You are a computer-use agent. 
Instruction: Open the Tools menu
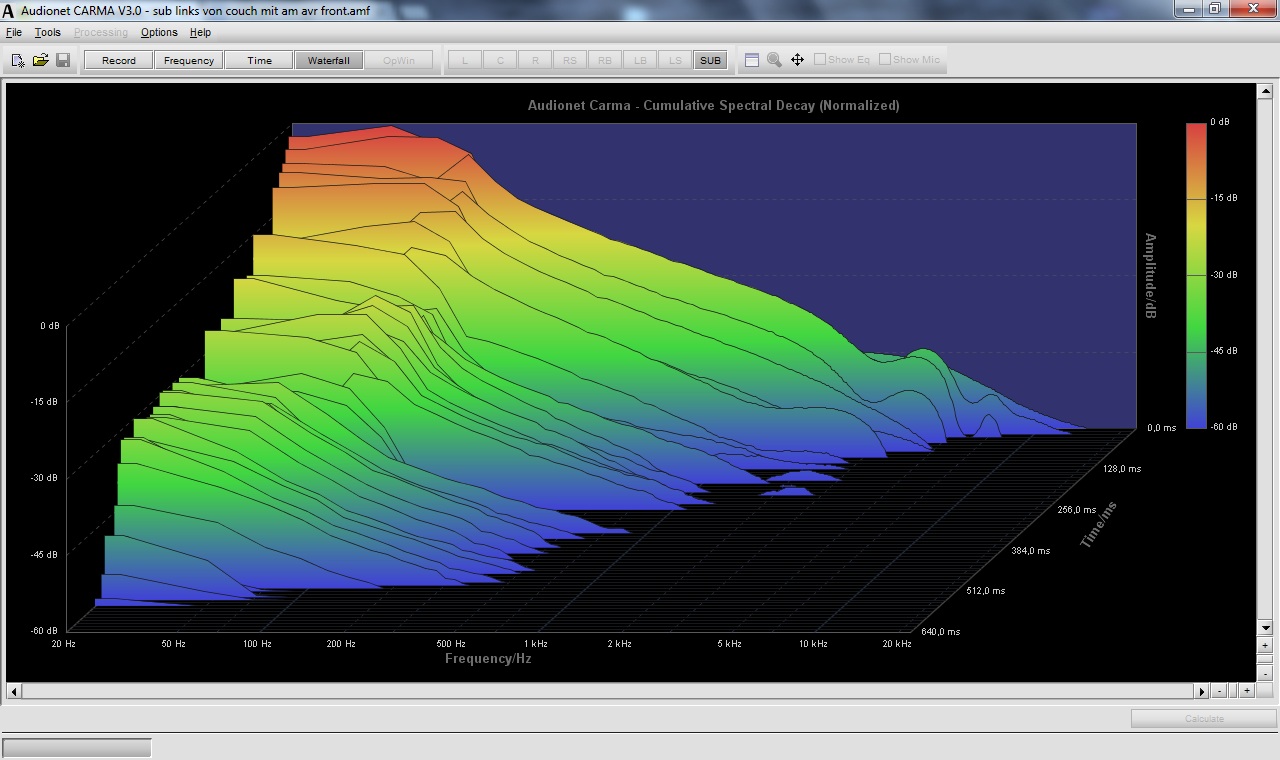click(48, 32)
